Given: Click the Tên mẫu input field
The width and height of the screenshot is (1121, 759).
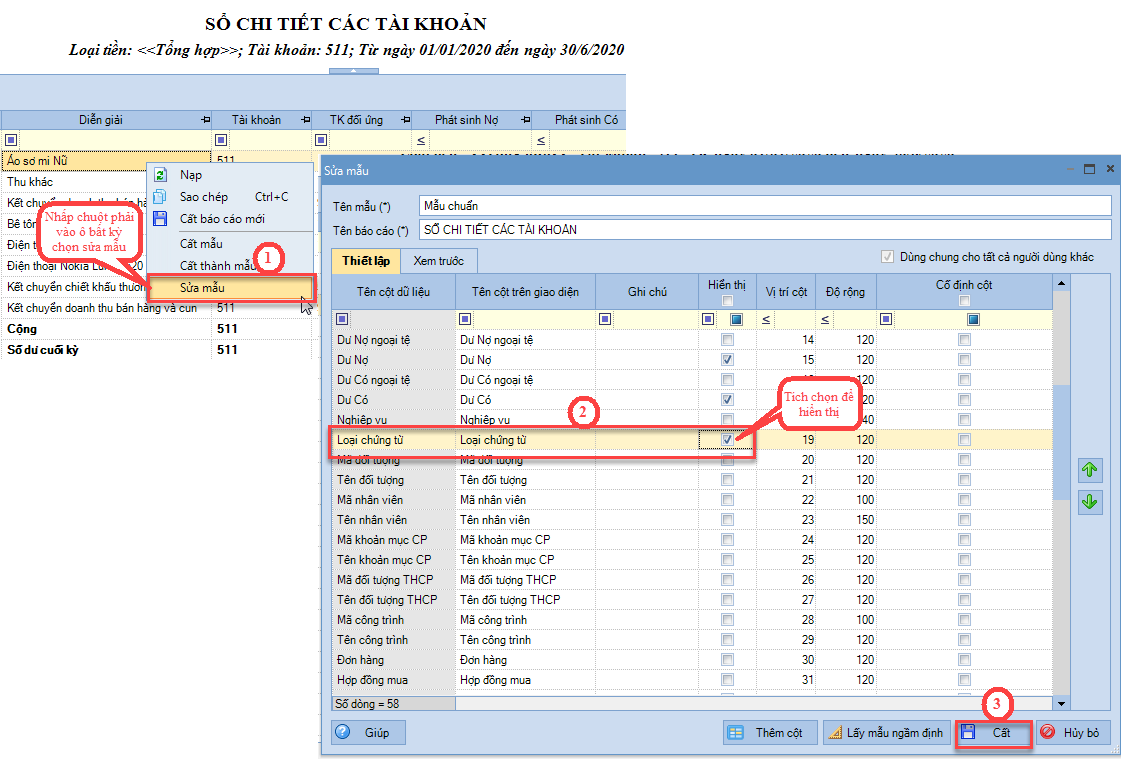Looking at the screenshot, I should (765, 206).
